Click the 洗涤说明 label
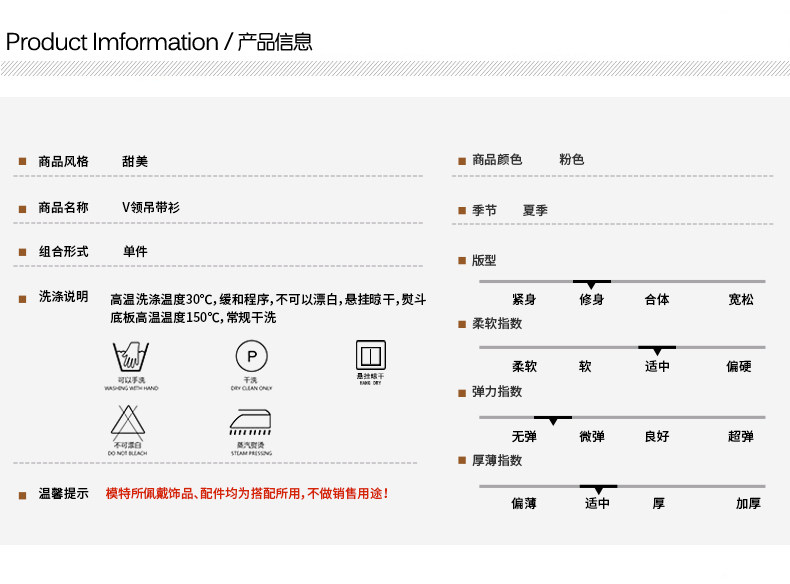 [x=63, y=296]
